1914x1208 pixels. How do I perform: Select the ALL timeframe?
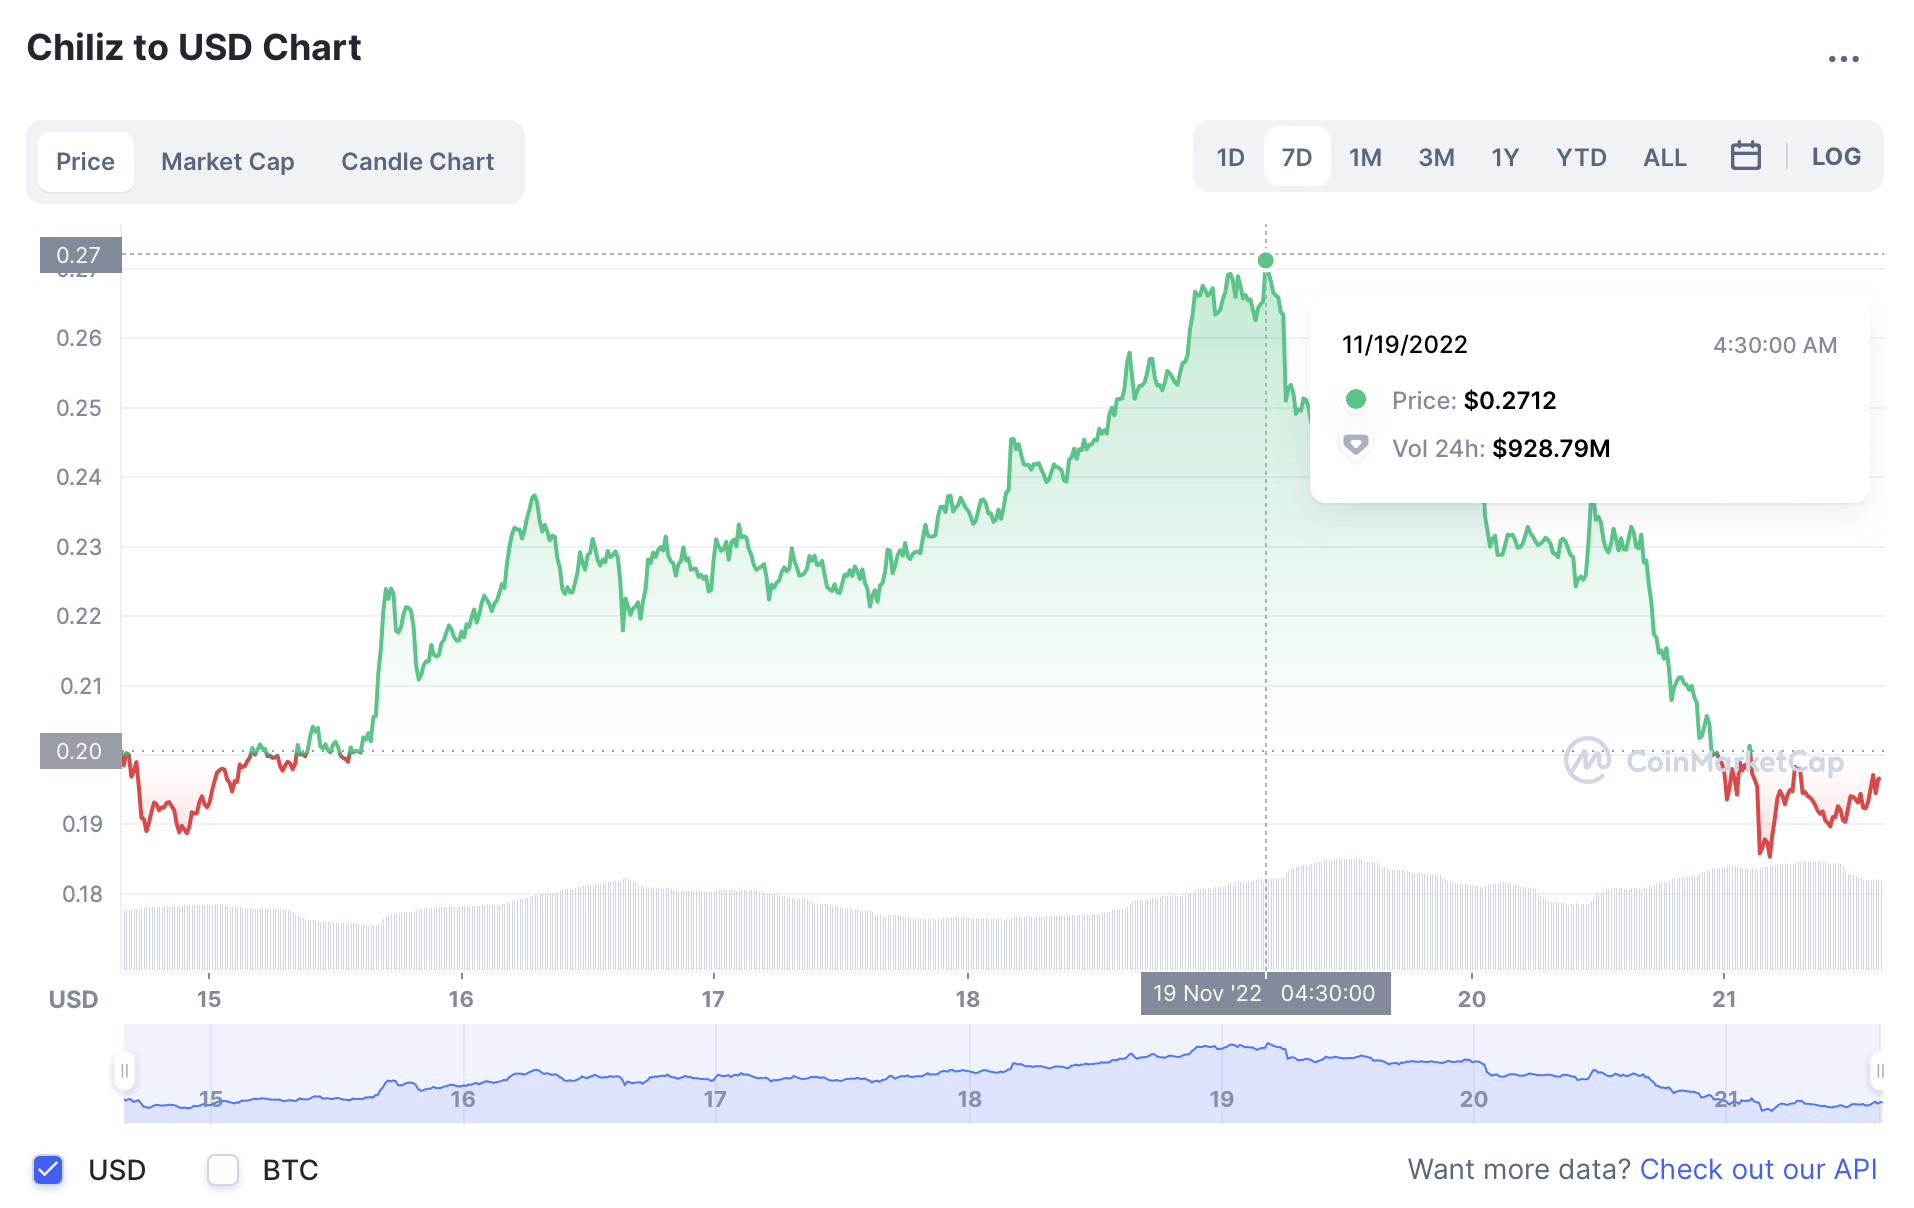click(x=1663, y=156)
